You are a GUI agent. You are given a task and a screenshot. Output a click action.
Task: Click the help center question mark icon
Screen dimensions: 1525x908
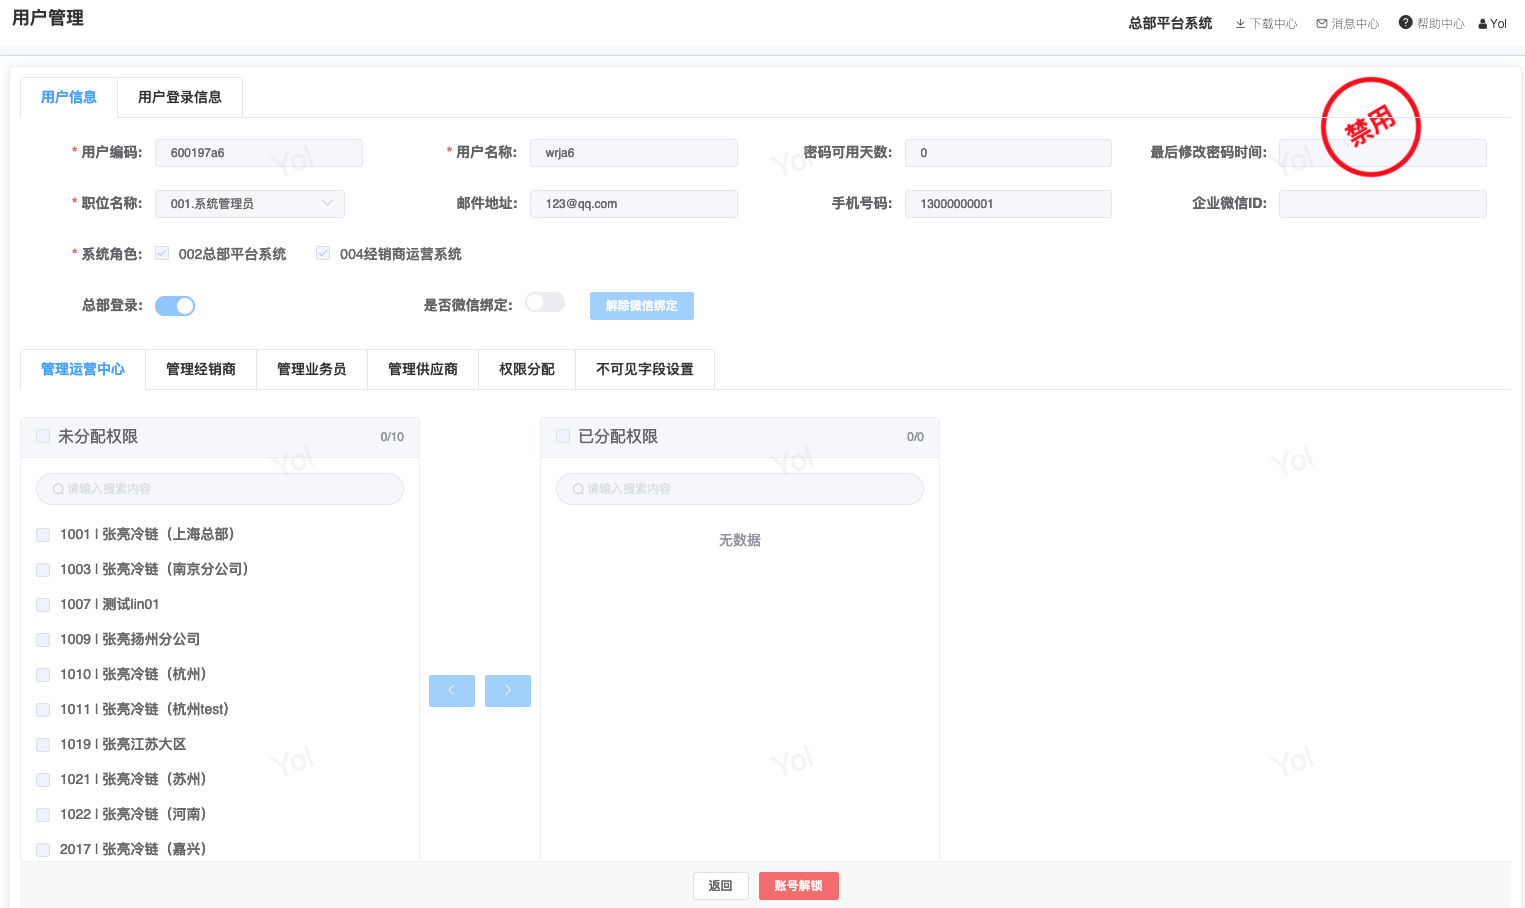pos(1405,23)
